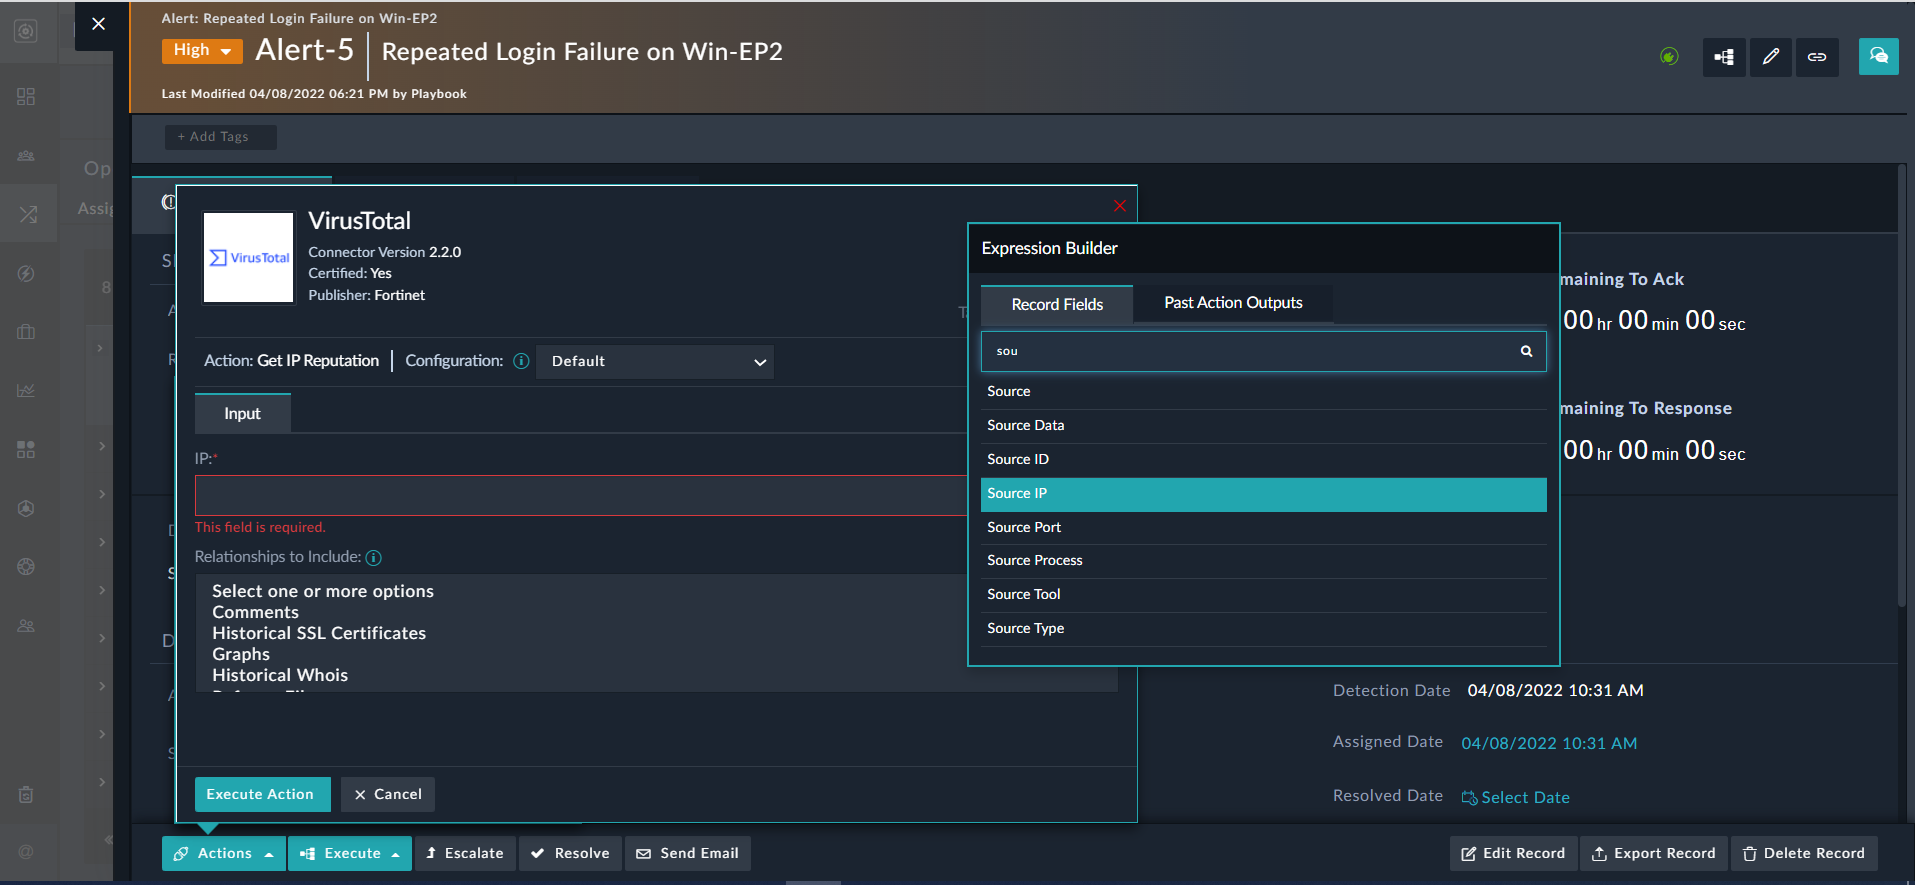
Task: Click the Relationships to Include info icon
Action: (373, 558)
